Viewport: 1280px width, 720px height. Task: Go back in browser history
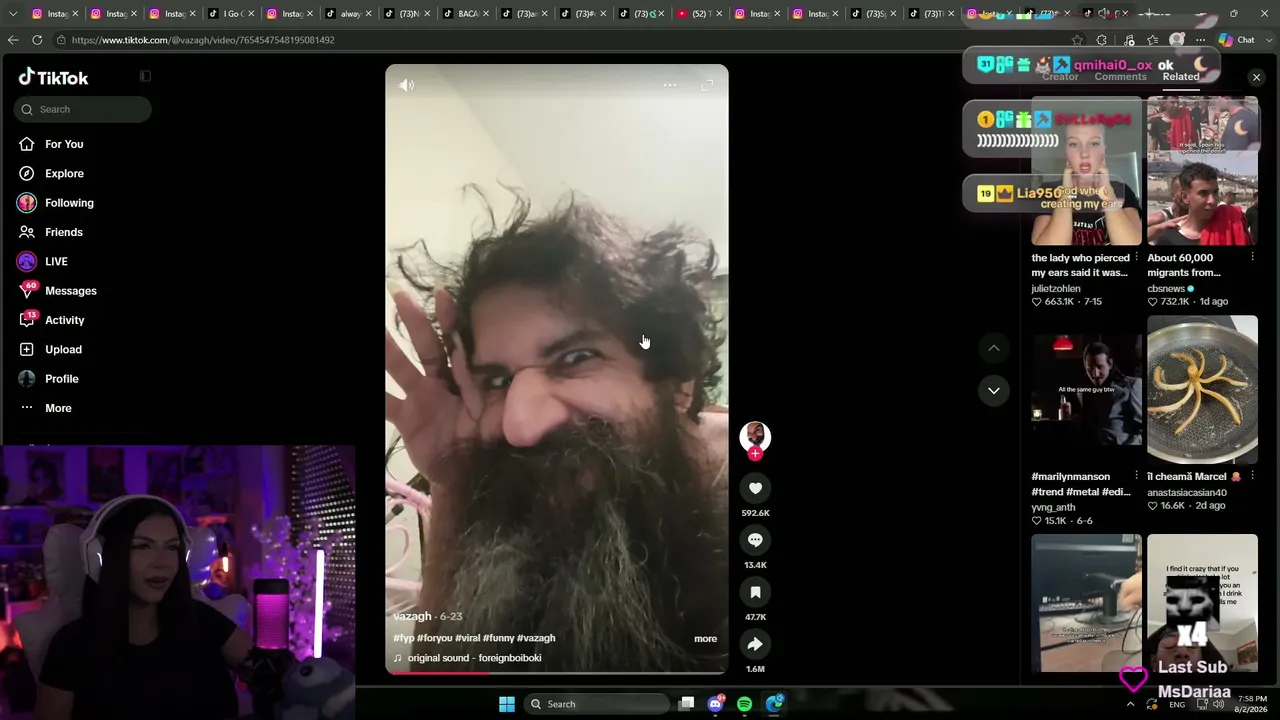click(12, 40)
